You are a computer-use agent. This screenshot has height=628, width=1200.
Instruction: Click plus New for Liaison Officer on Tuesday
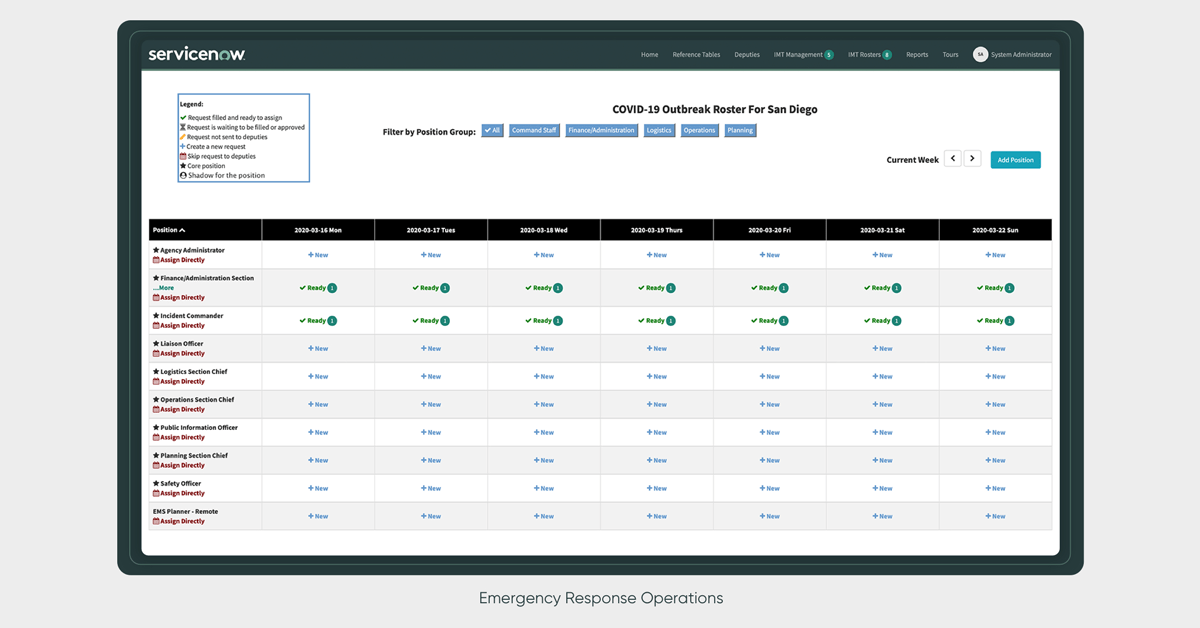pos(431,349)
